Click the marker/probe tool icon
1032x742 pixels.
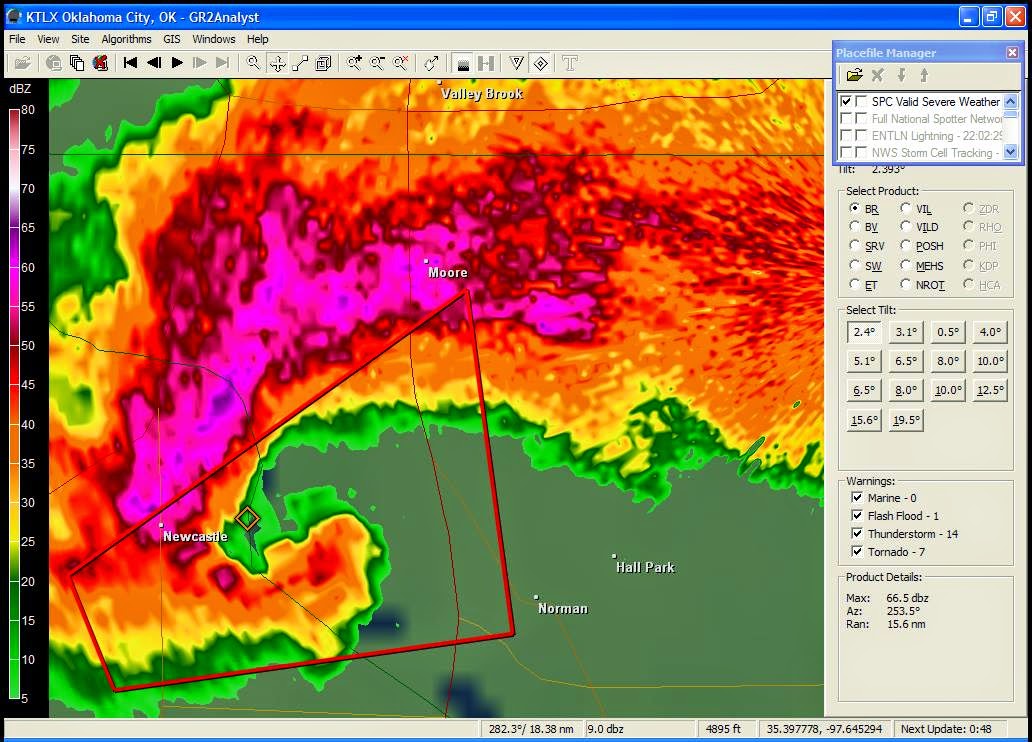click(431, 63)
